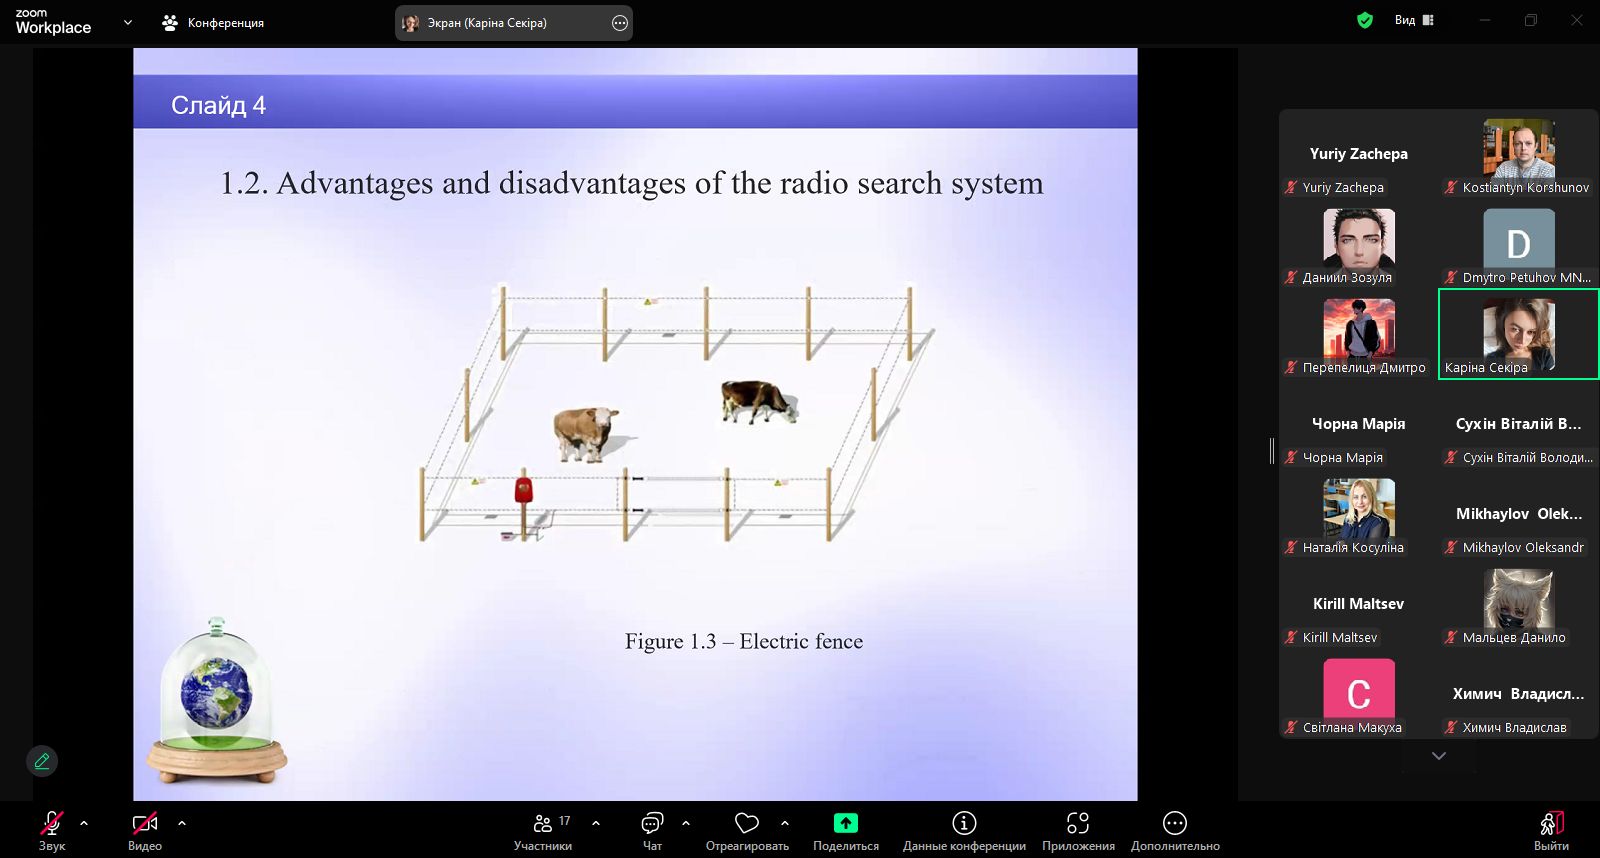Image resolution: width=1600 pixels, height=858 pixels.
Task: Select Даниил Зозуля participant tile
Action: click(1358, 244)
